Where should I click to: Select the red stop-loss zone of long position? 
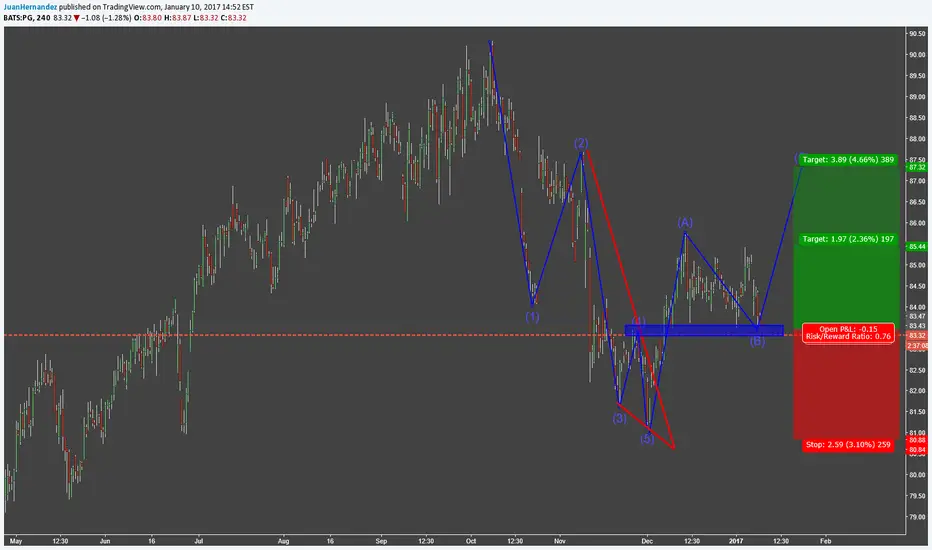point(846,385)
